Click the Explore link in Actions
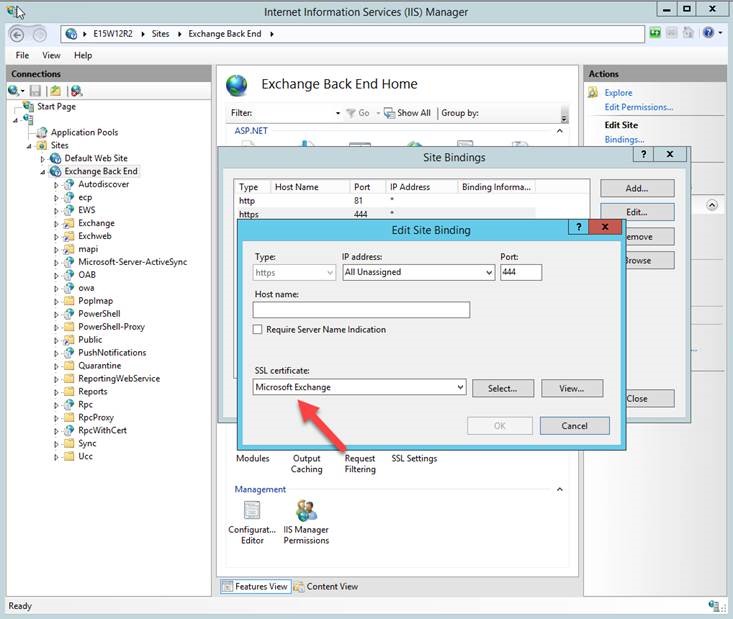Screen dimensions: 733x619 point(618,93)
